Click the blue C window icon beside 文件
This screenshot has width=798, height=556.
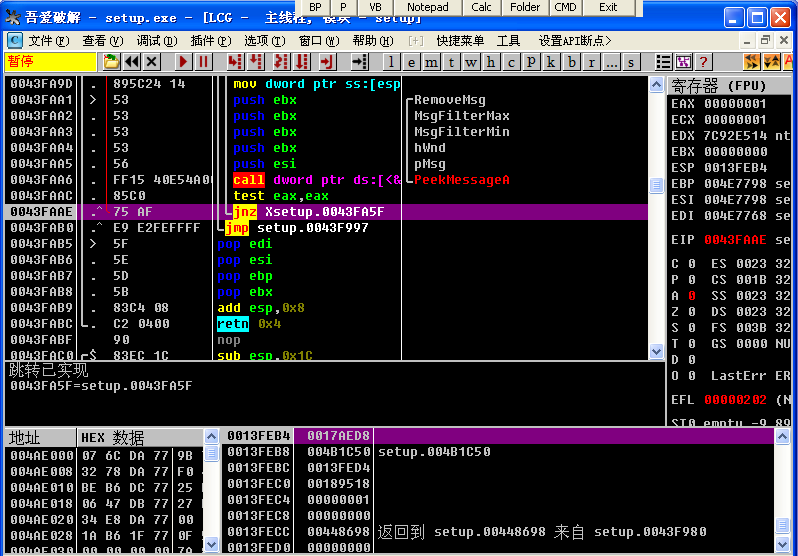15,40
